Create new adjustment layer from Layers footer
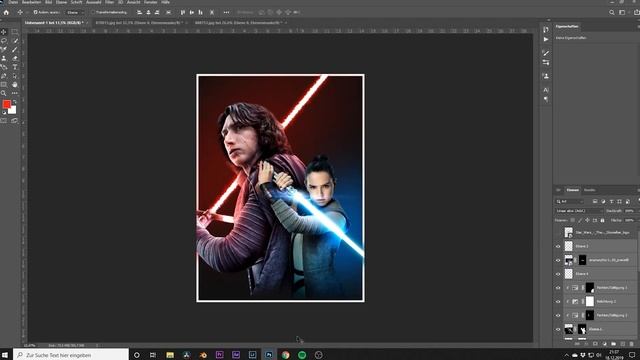The width and height of the screenshot is (640, 360). (x=604, y=344)
